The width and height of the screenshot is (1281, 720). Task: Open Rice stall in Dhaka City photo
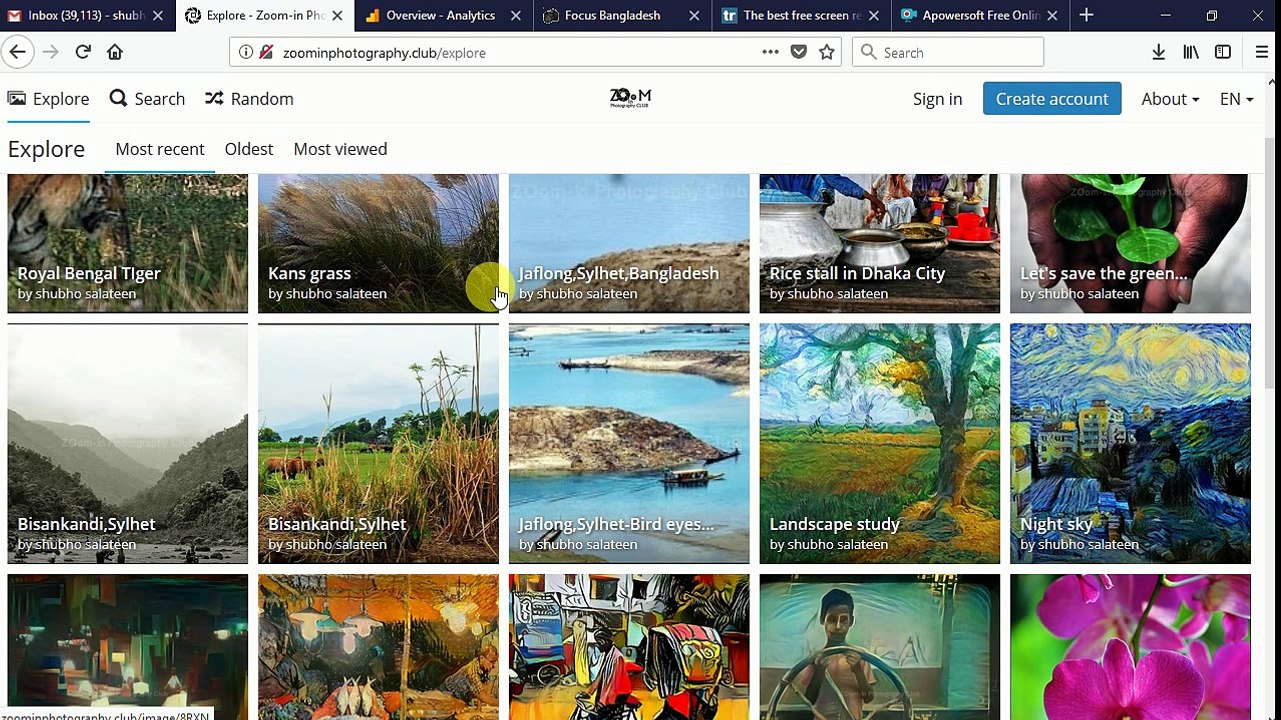880,243
